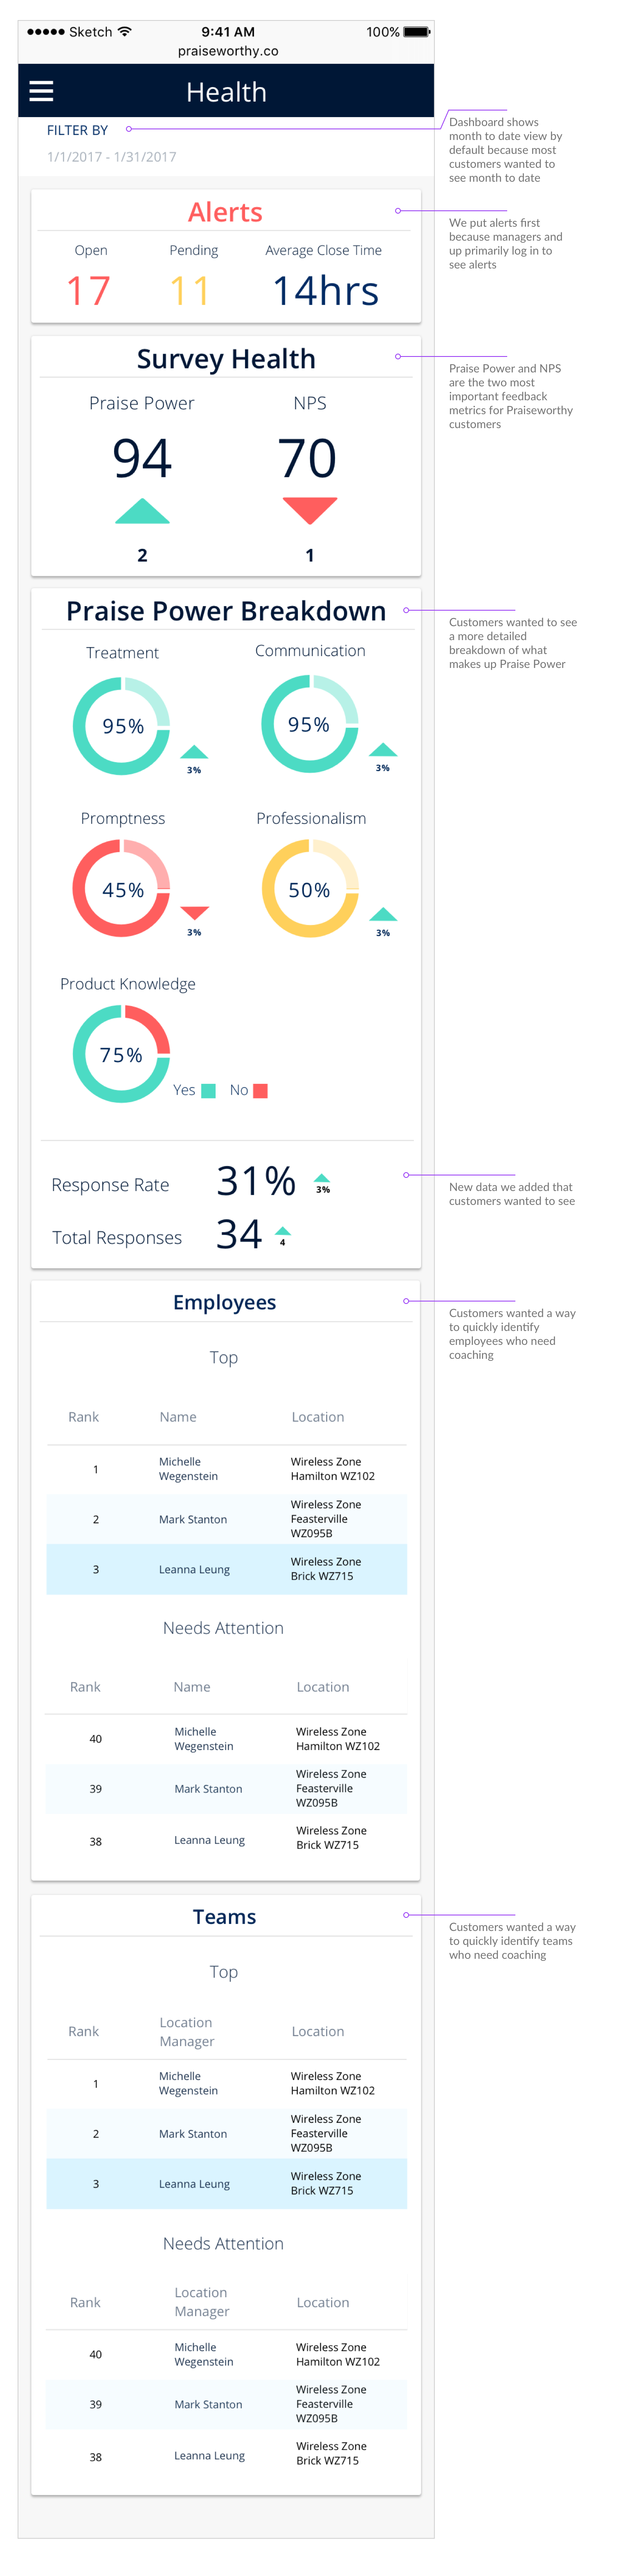
Task: Click the Survey Health heading
Action: [226, 359]
